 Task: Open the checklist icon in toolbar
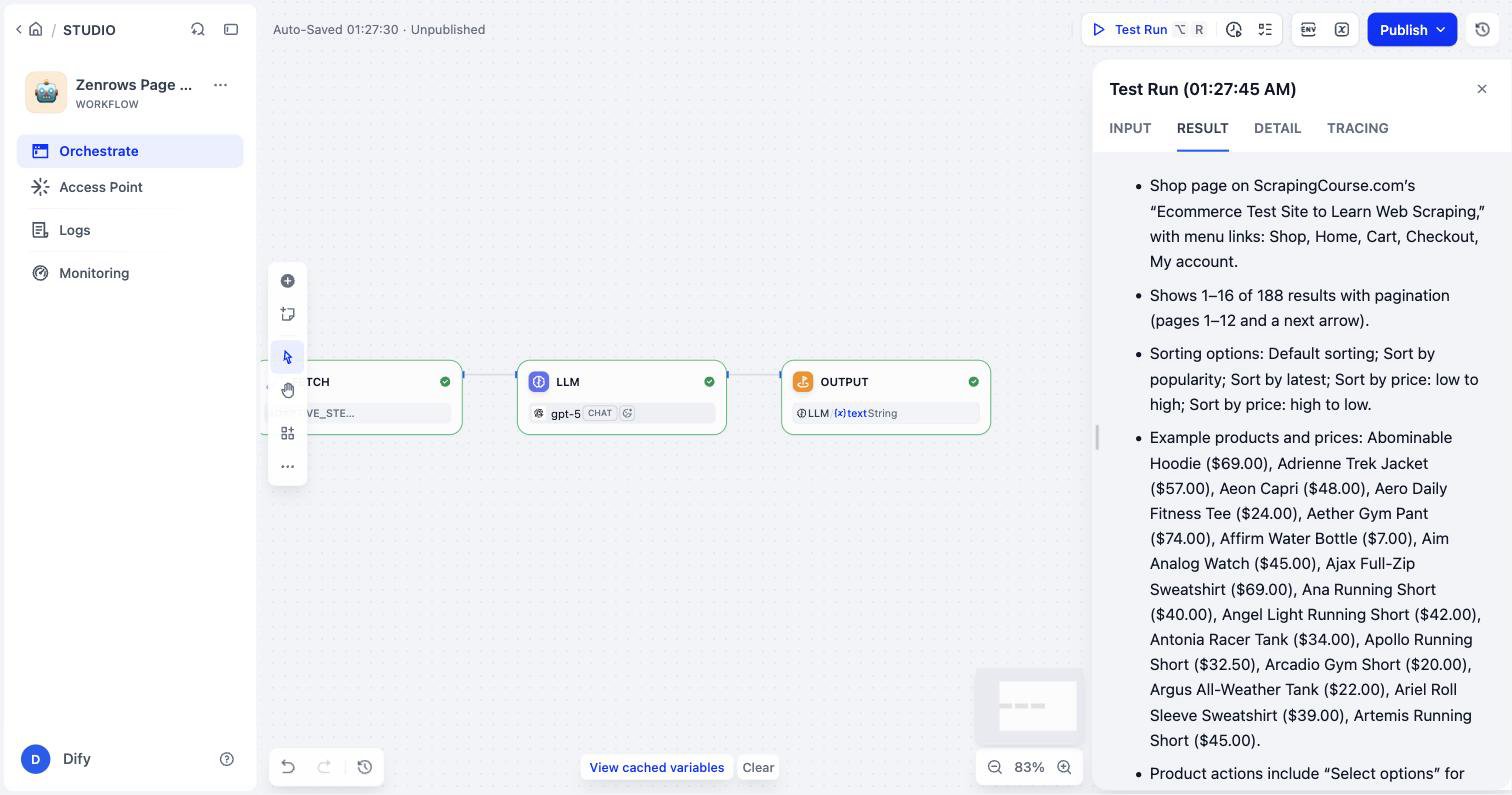point(1265,29)
